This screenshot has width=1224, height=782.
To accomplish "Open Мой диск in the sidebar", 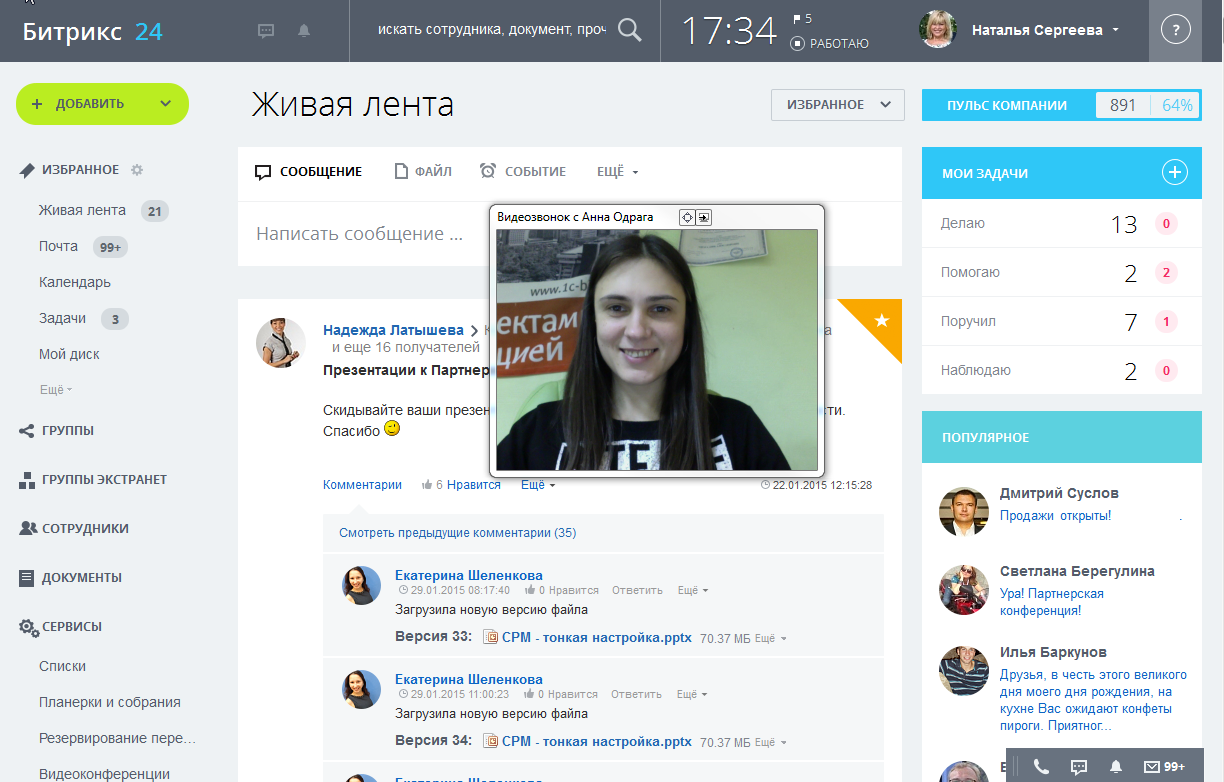I will [69, 354].
